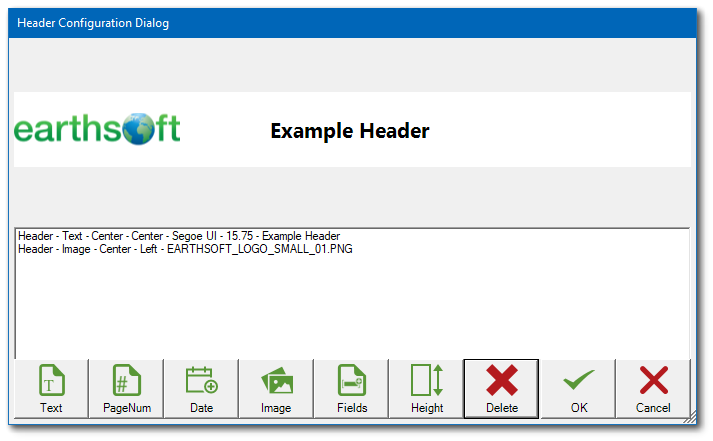713x441 pixels.
Task: Click the Fields document icon
Action: (x=351, y=381)
